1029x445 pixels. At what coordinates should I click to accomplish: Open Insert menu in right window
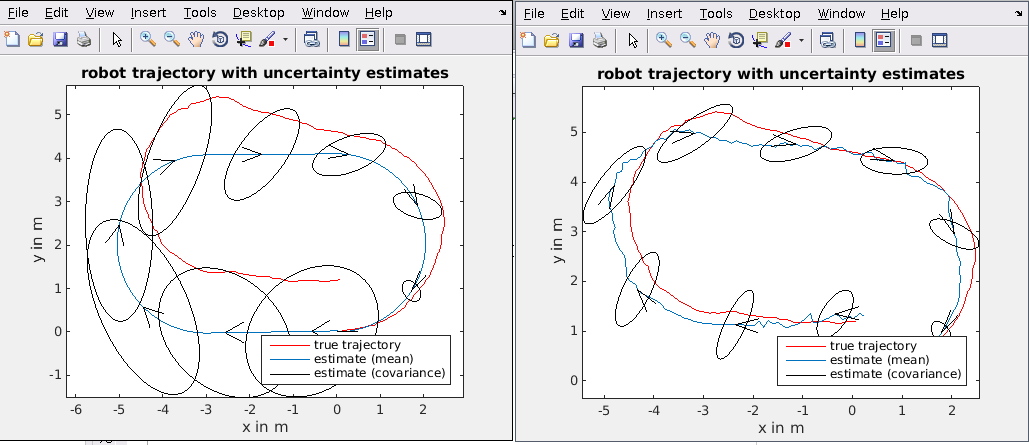coord(664,13)
